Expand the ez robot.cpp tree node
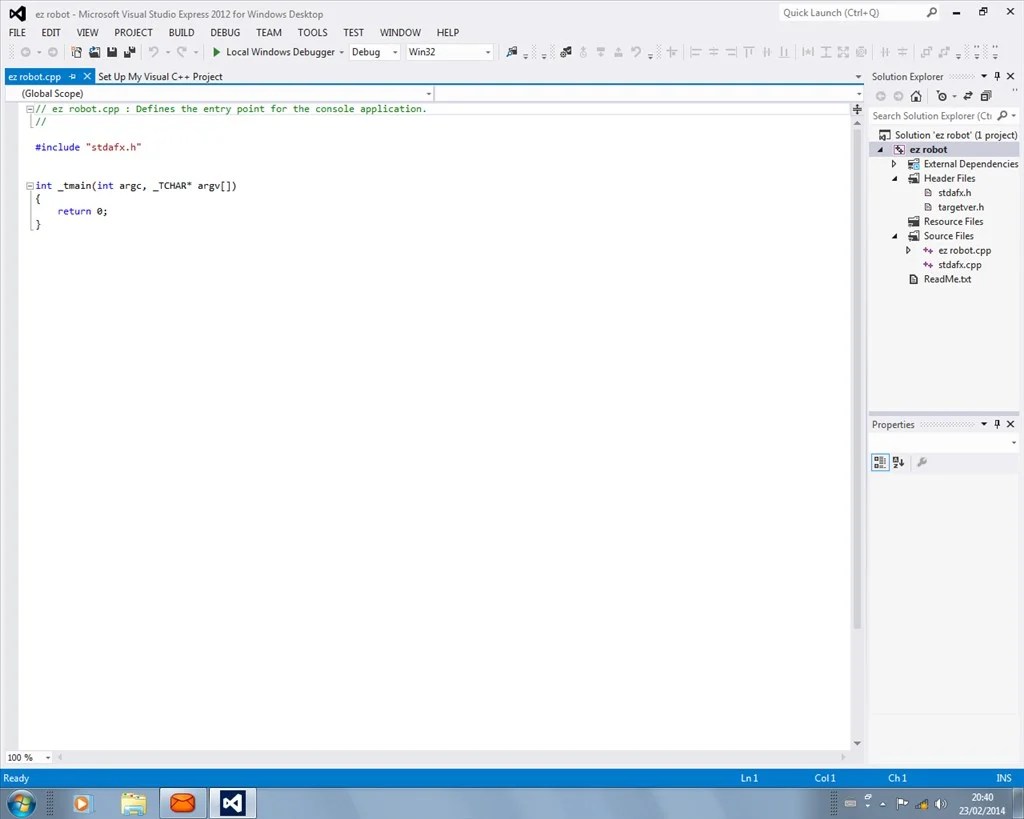Viewport: 1024px width, 819px height. tap(908, 250)
